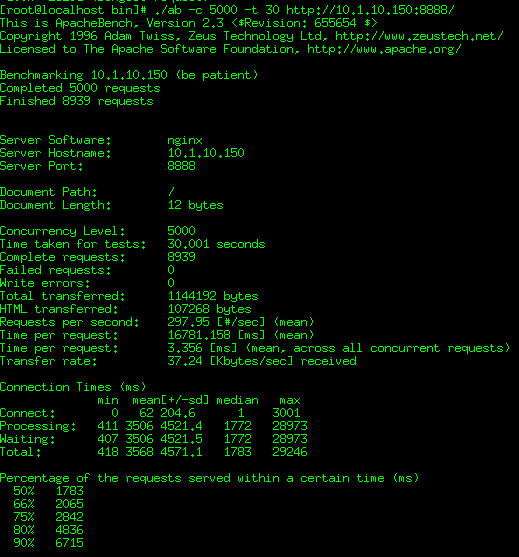
Task: Click the Document Length 12 bytes value
Action: click(x=195, y=205)
